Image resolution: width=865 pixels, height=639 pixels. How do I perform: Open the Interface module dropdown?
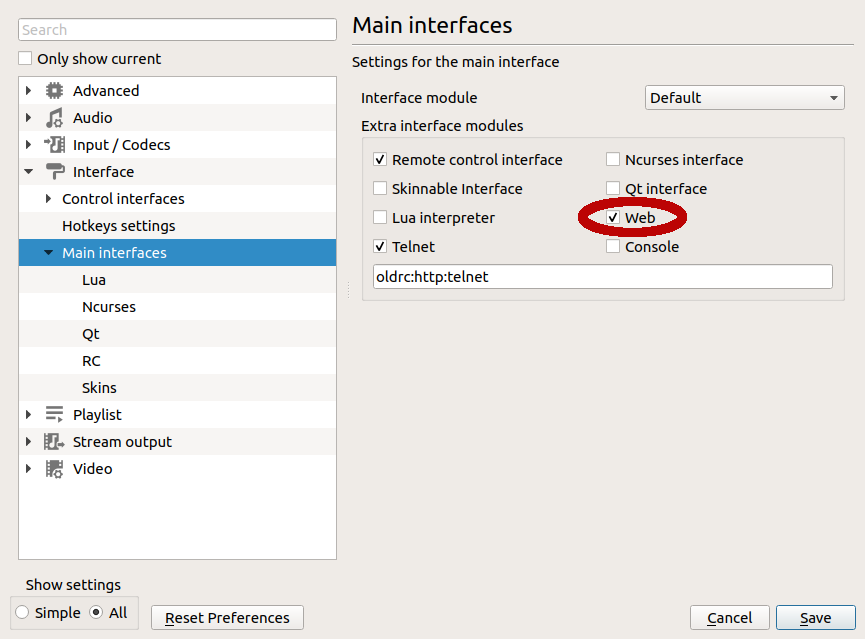pos(744,98)
